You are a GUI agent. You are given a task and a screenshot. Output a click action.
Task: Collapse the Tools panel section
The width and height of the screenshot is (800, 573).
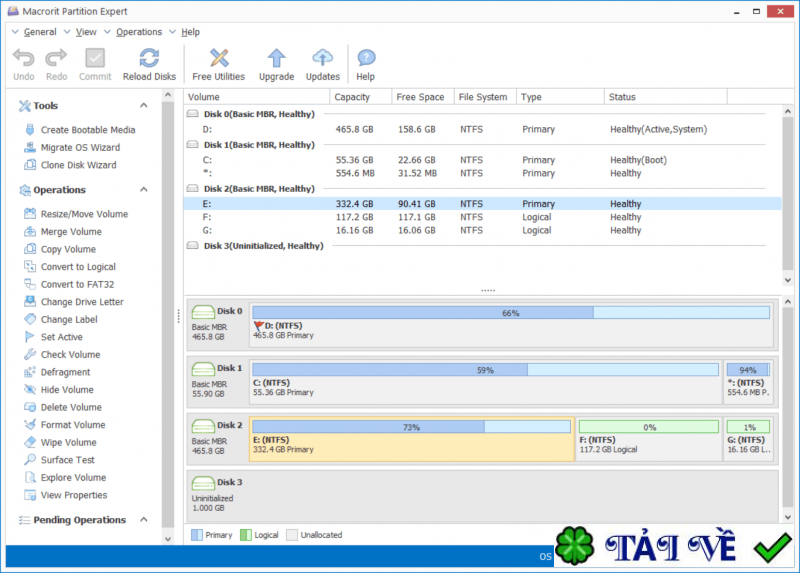(x=142, y=106)
